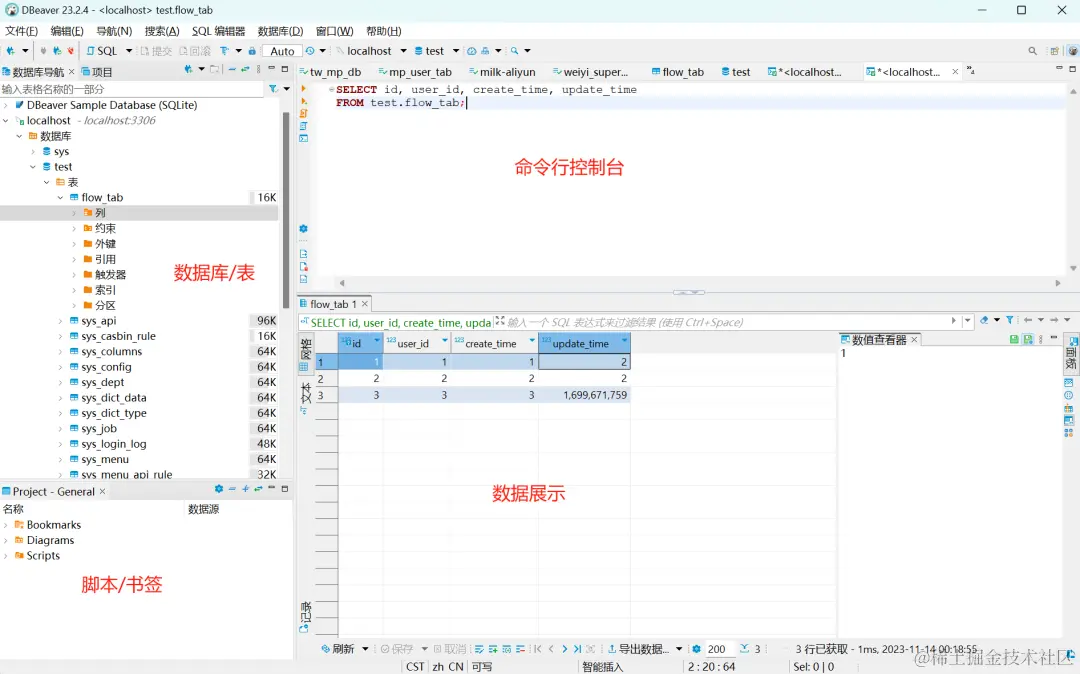Select the sys_config table in the tree
The image size is (1080, 674).
pyautogui.click(x=106, y=367)
